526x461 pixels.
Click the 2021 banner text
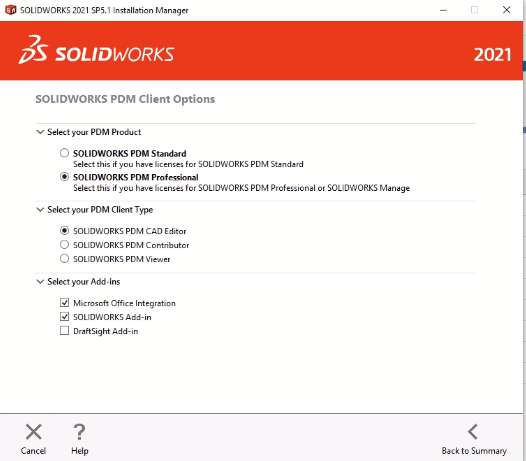coord(492,55)
